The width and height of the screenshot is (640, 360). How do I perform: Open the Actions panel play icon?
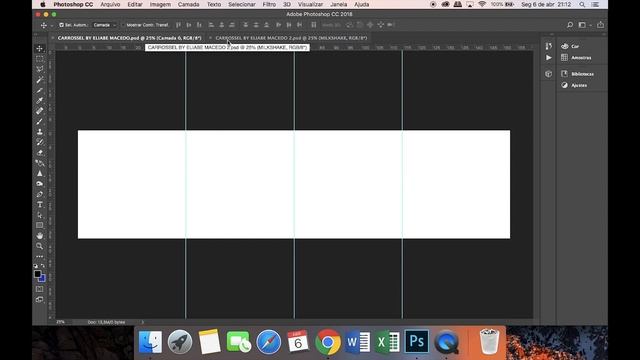coord(549,58)
